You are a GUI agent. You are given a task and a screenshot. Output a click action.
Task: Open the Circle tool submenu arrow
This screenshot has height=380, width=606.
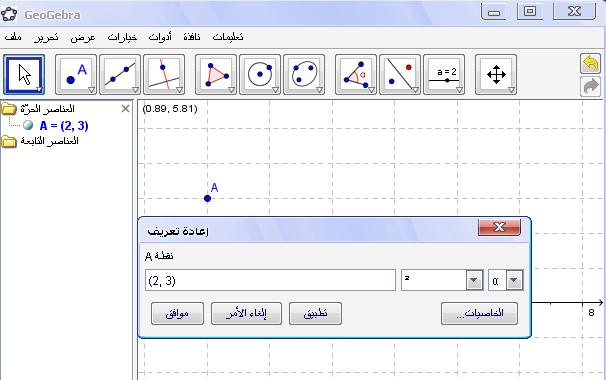pyautogui.click(x=276, y=90)
